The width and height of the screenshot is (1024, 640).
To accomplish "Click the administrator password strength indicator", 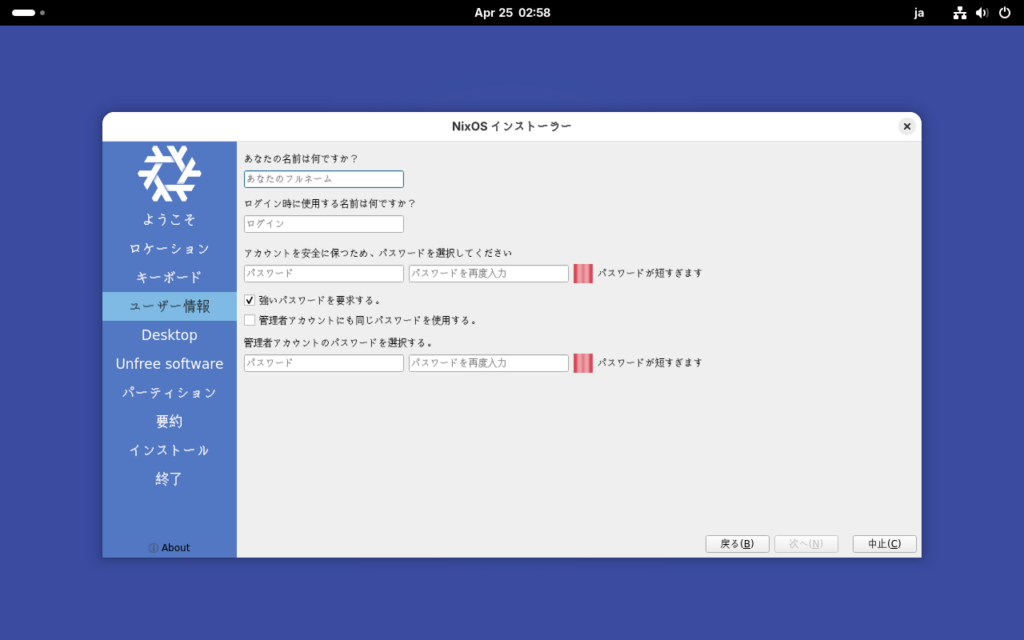I will pyautogui.click(x=583, y=363).
